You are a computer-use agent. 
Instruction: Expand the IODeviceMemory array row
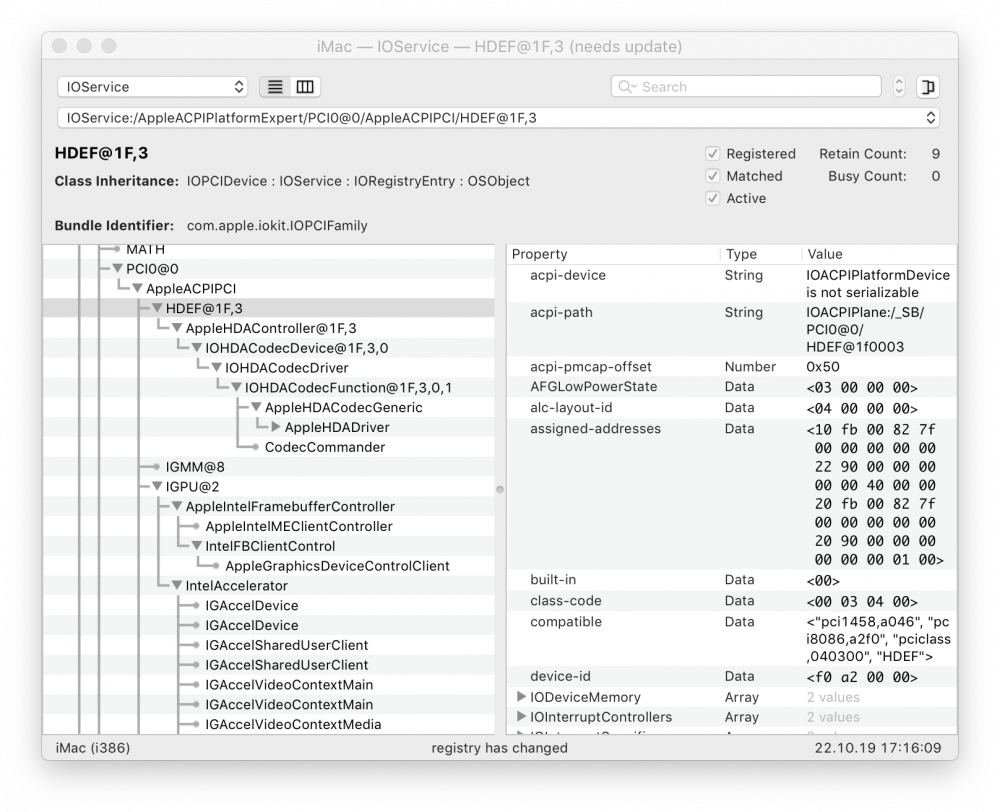point(521,697)
